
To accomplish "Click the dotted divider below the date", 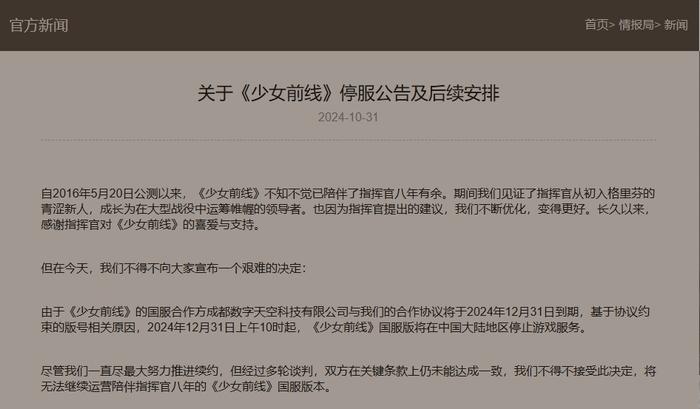I will point(348,140).
